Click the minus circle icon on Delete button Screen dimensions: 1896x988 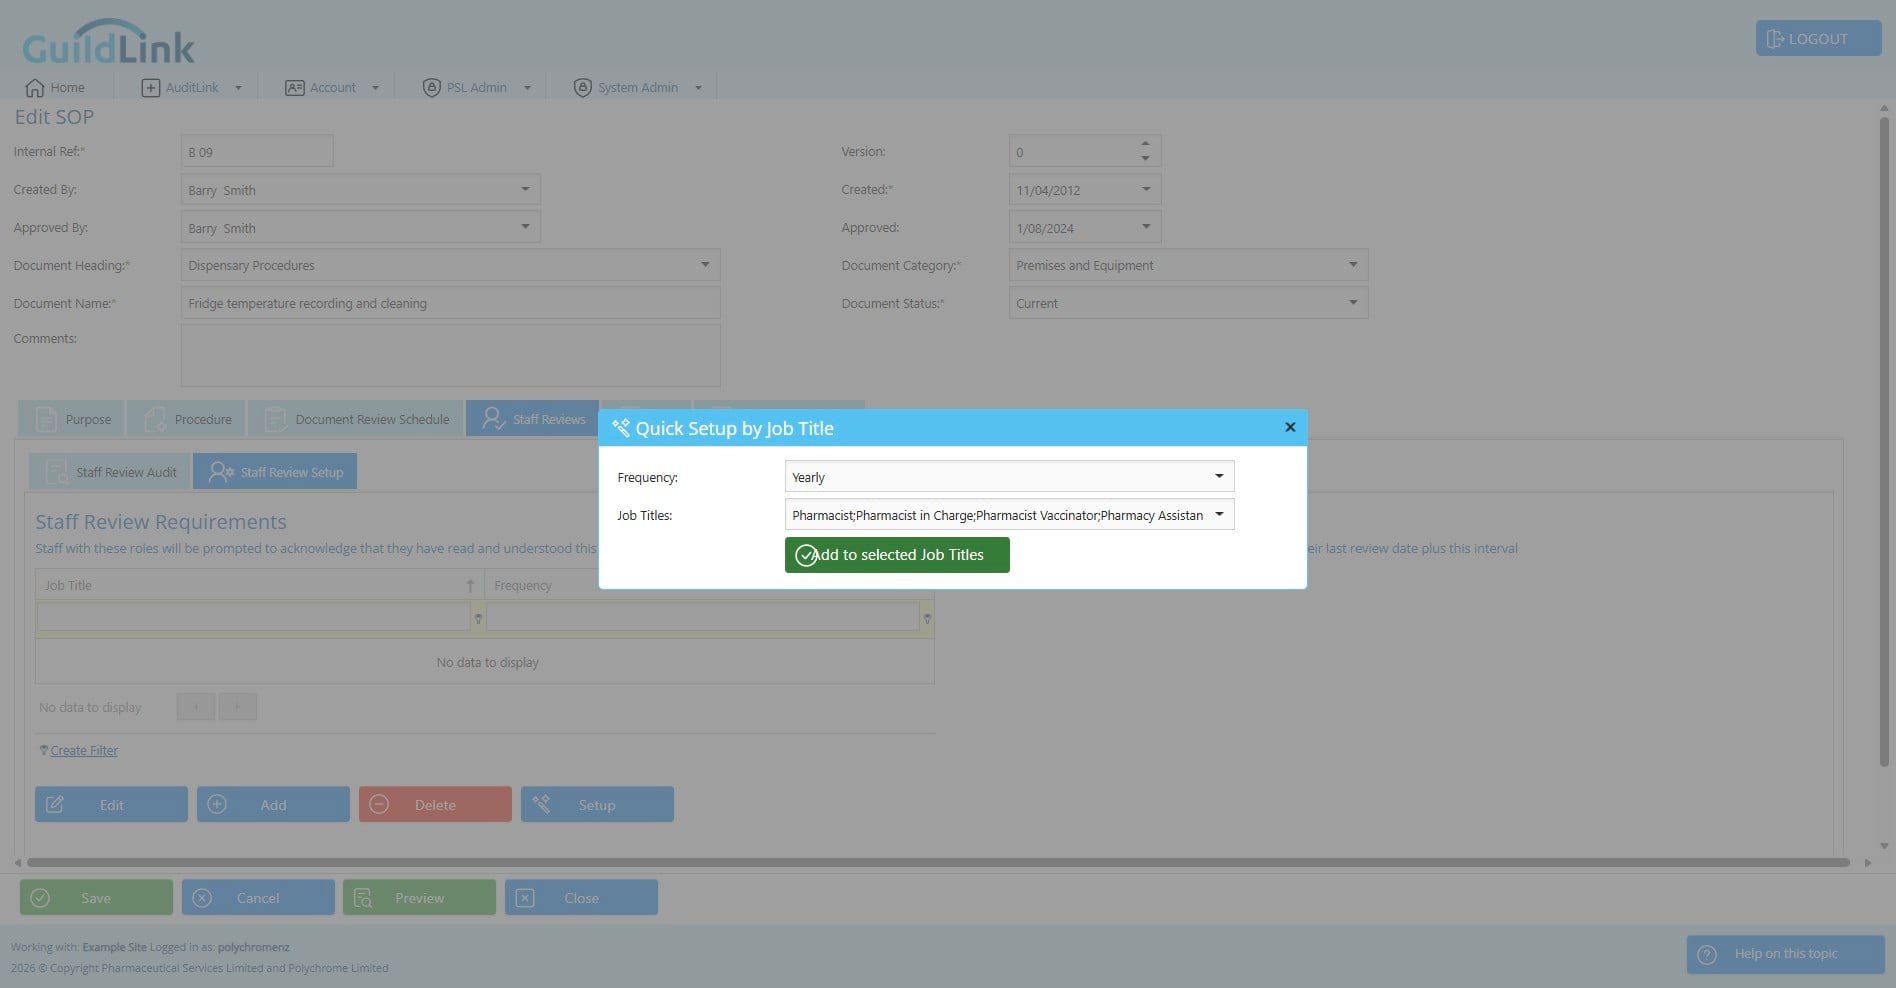pos(379,804)
